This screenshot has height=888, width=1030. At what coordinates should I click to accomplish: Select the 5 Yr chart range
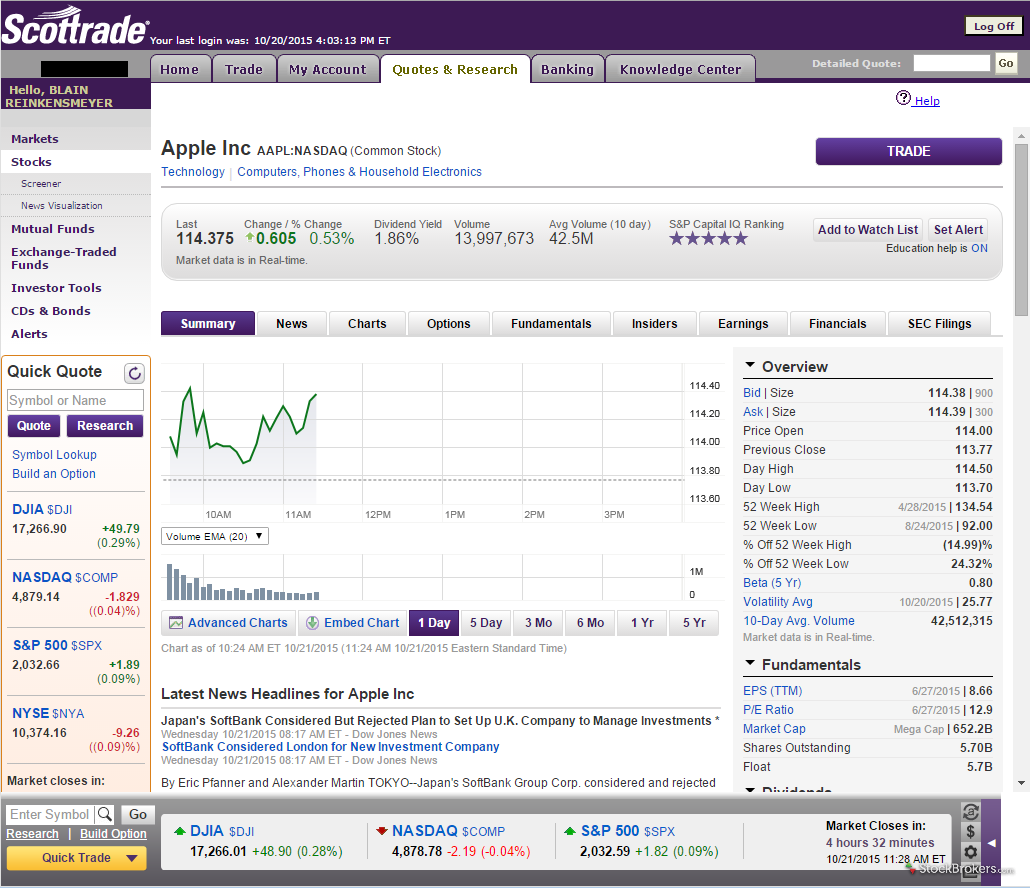pos(694,623)
